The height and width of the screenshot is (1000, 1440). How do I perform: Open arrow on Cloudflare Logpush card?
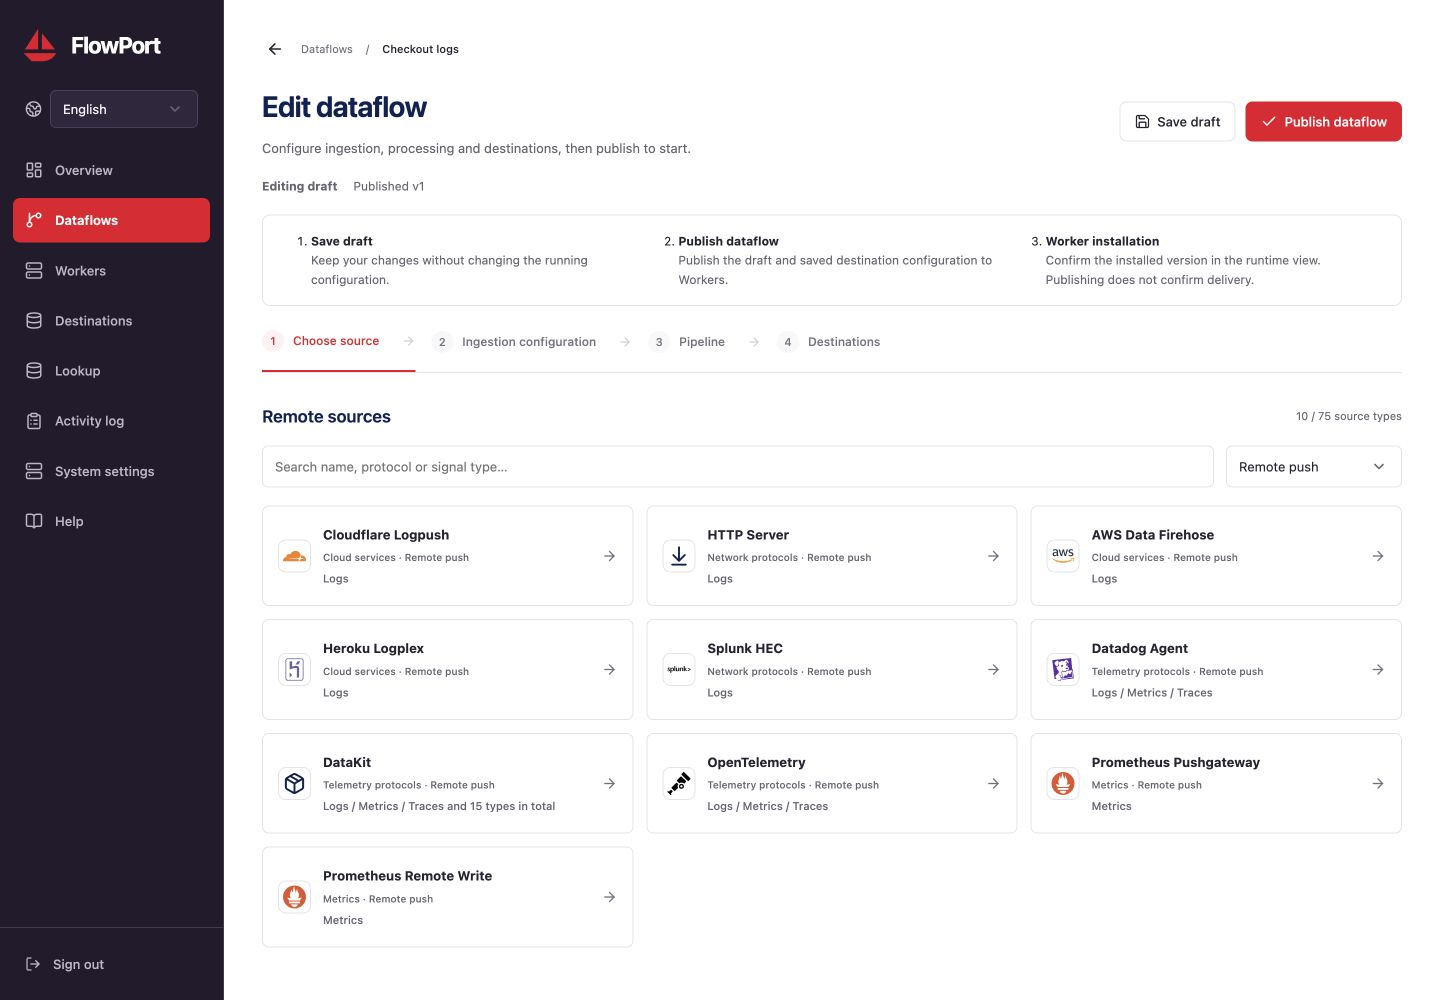(609, 556)
